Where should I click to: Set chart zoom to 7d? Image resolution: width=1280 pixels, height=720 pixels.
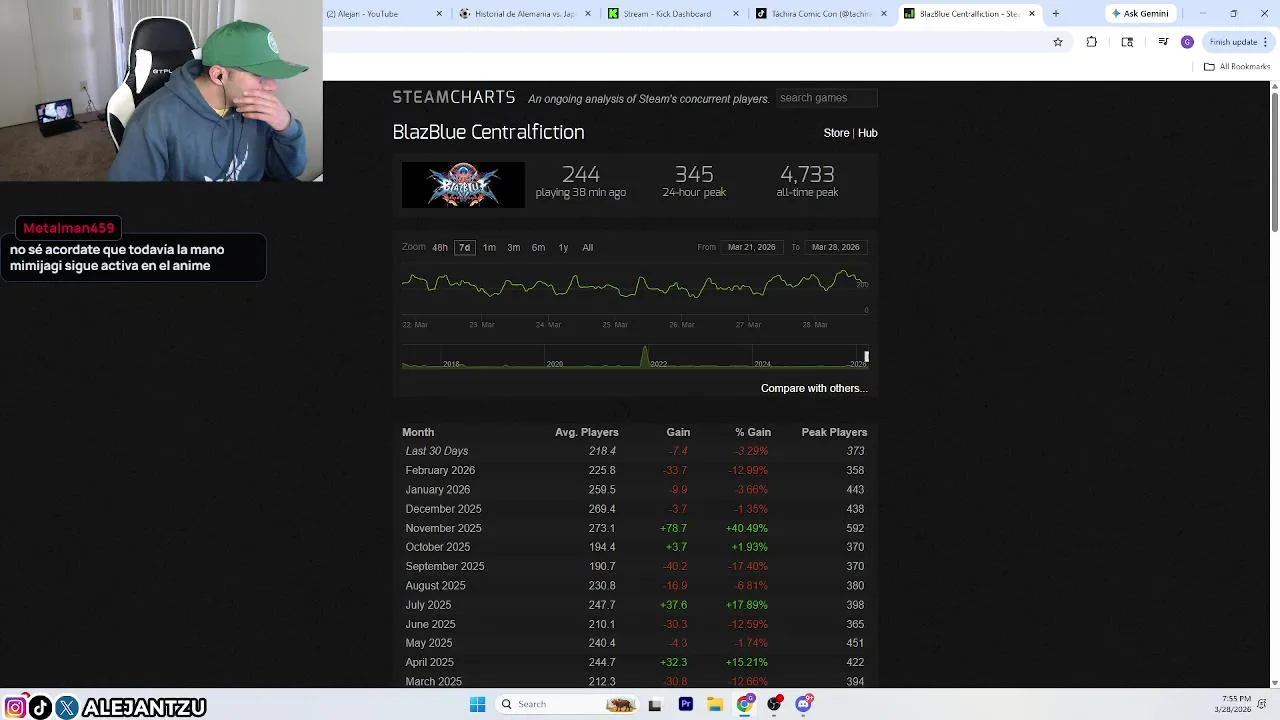point(464,247)
